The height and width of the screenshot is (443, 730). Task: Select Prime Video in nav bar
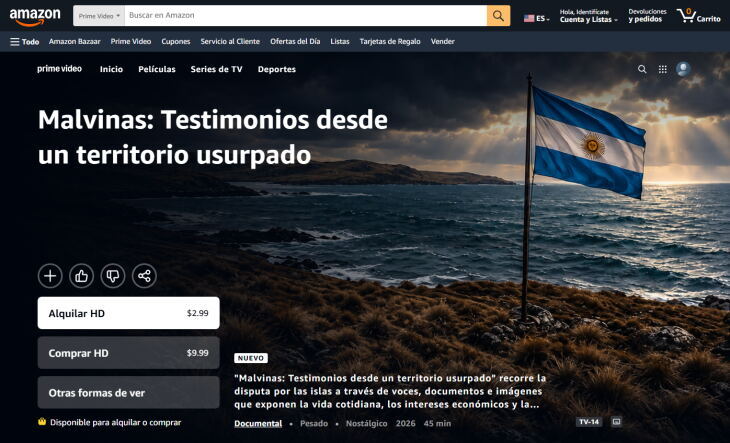(131, 41)
